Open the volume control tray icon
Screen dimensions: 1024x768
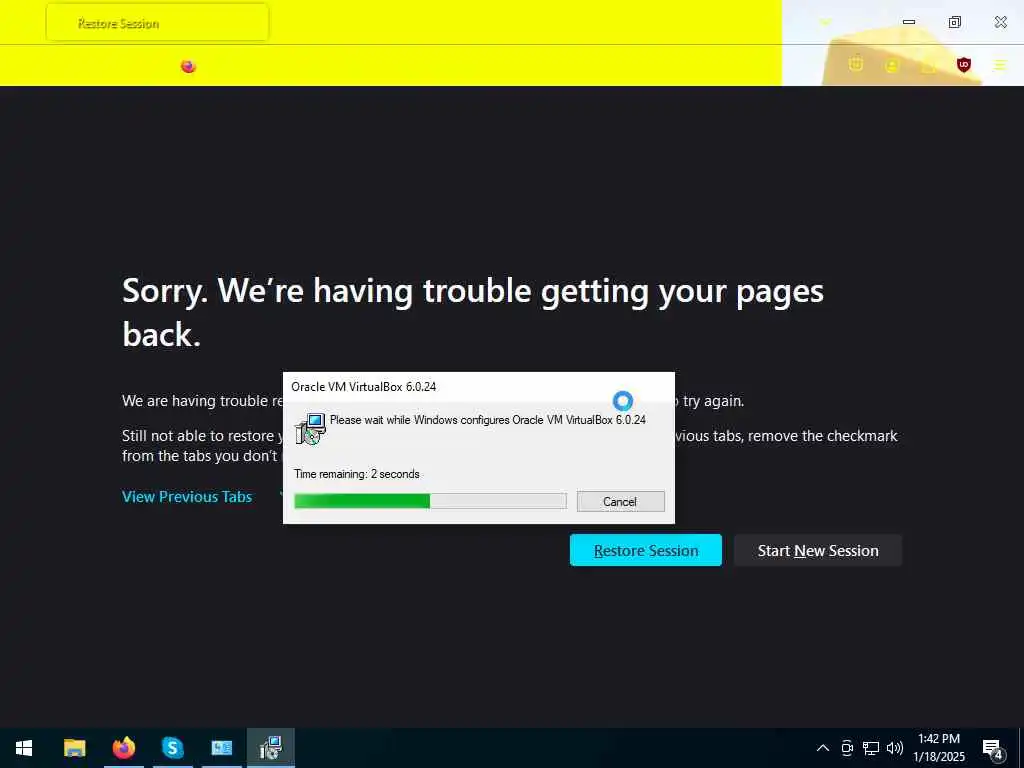(x=895, y=748)
